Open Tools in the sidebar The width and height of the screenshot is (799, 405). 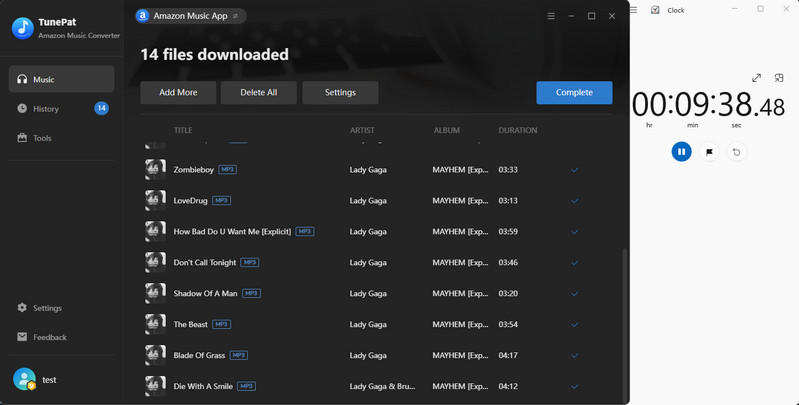61,138
